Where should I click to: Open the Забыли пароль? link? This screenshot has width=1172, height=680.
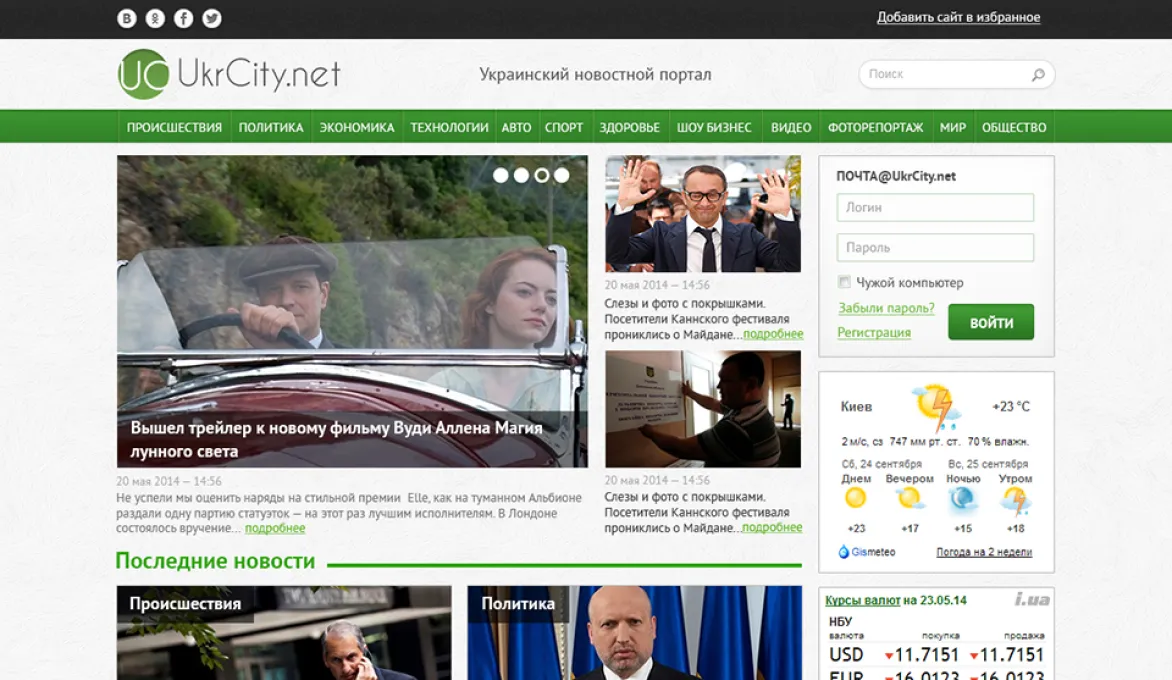click(x=886, y=308)
